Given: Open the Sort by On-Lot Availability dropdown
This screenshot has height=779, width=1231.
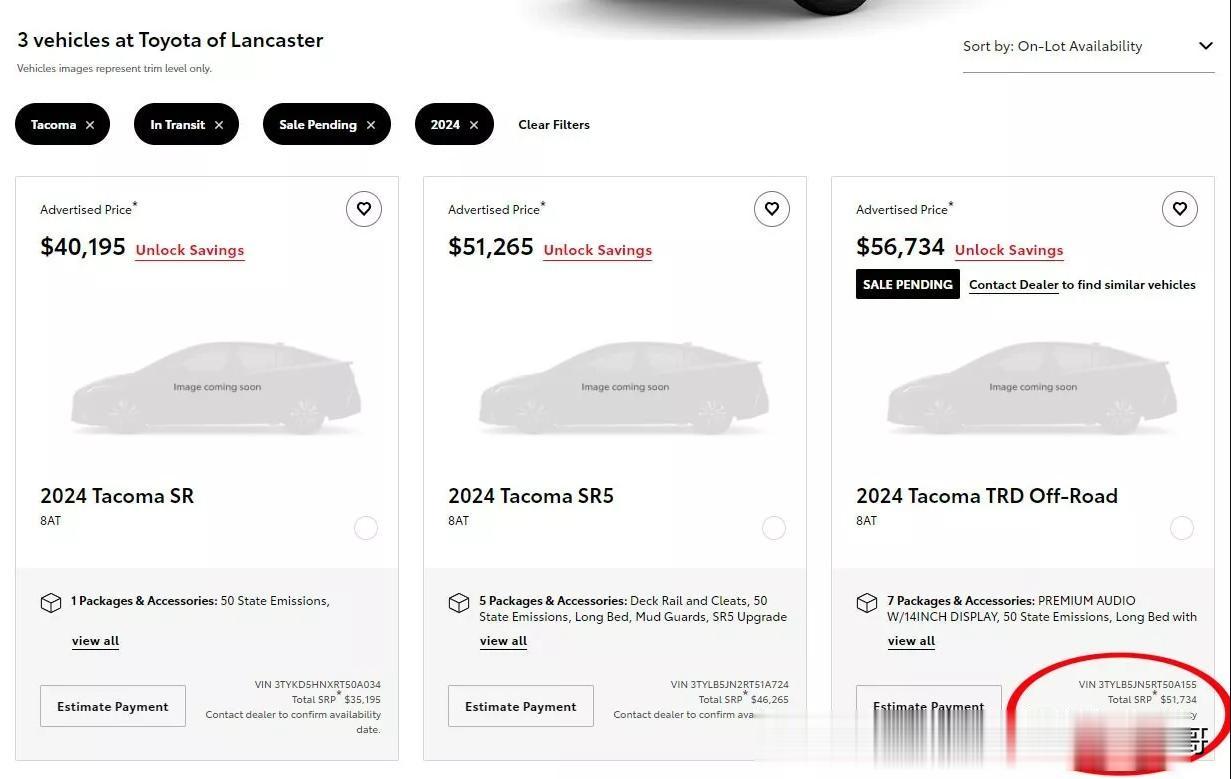Looking at the screenshot, I should [1087, 46].
